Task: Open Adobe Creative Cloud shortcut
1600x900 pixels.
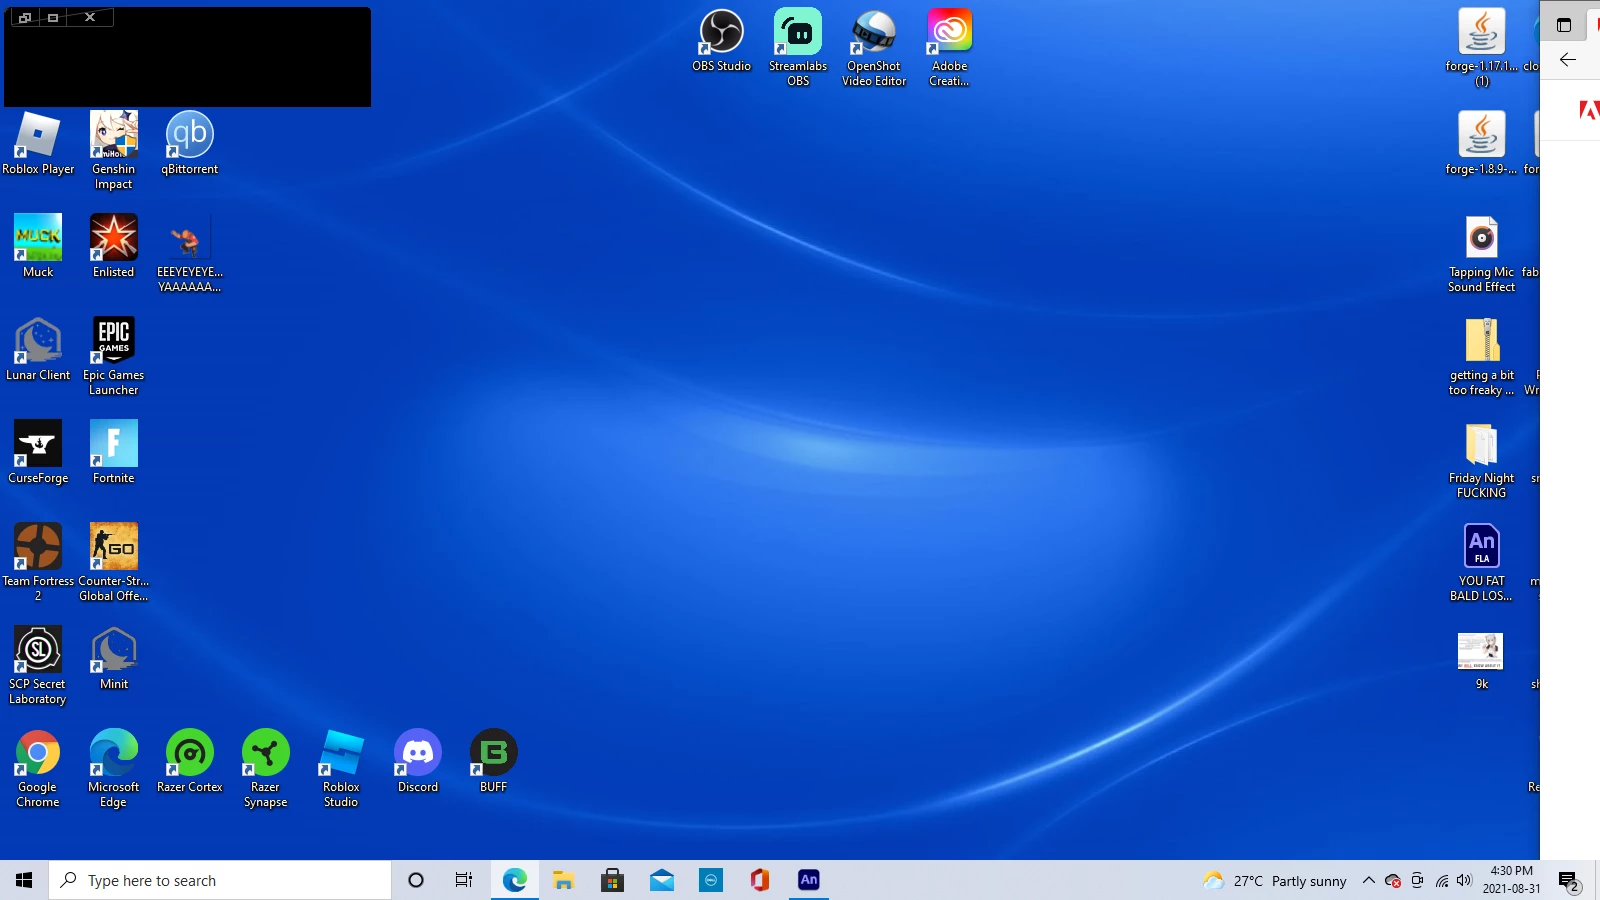Action: click(x=949, y=47)
